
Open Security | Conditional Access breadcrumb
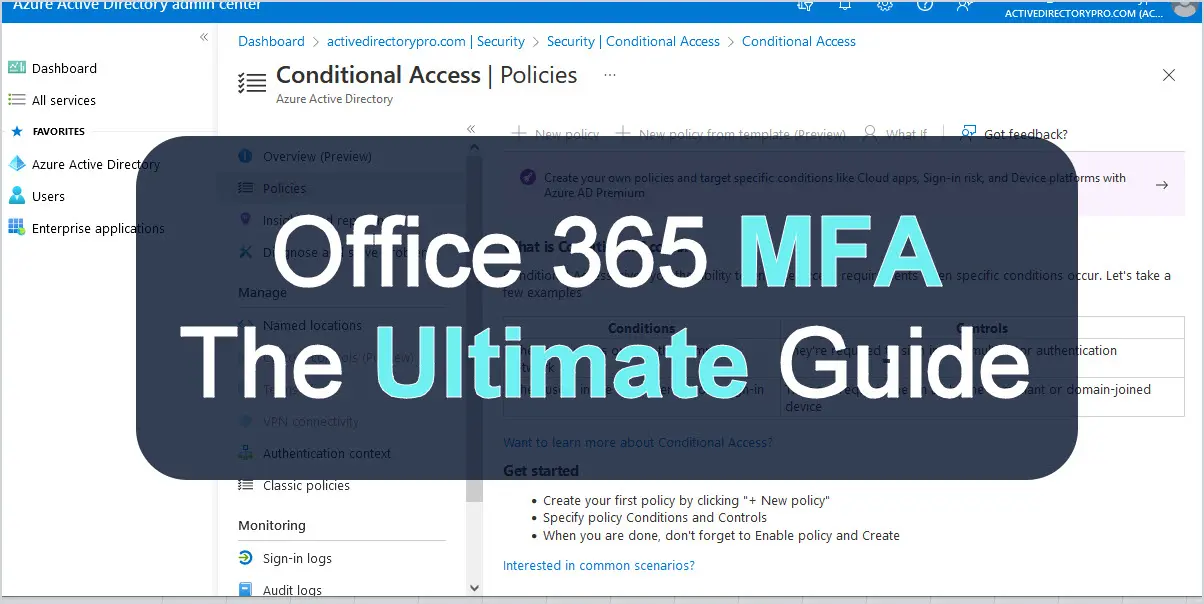pos(633,41)
